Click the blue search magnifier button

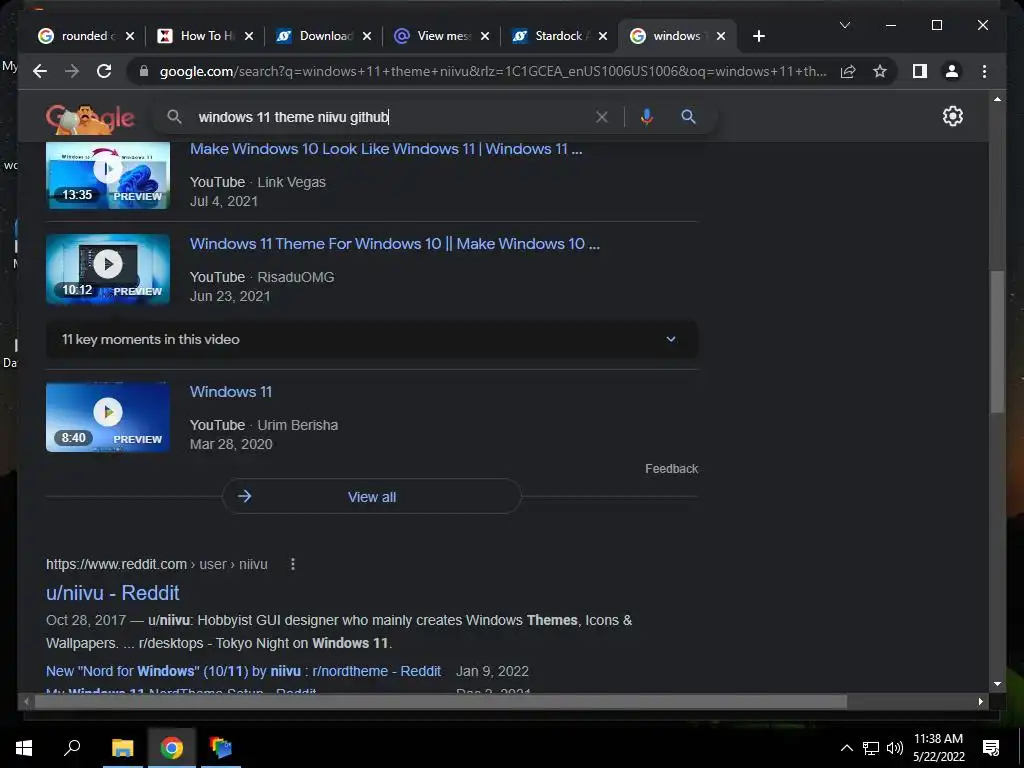pos(688,117)
